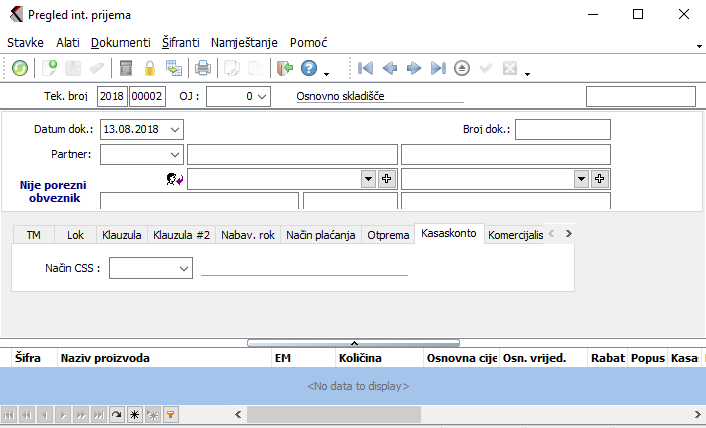Select the Klauzula #2 tab

(x=181, y=235)
